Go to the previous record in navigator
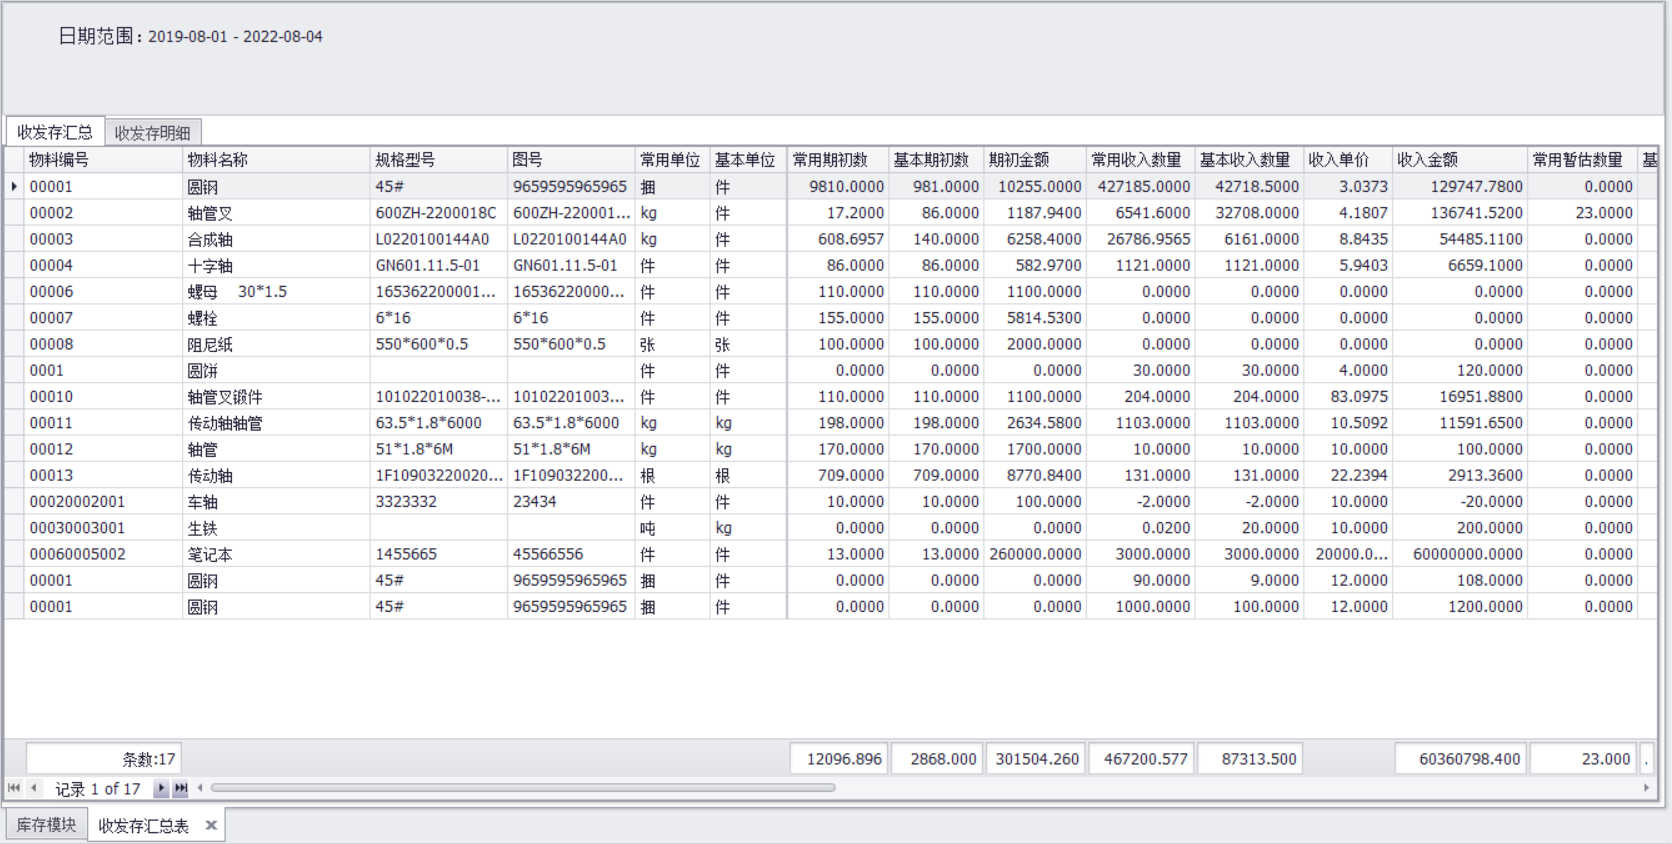Screen dimensions: 1672x844 click(x=33, y=788)
